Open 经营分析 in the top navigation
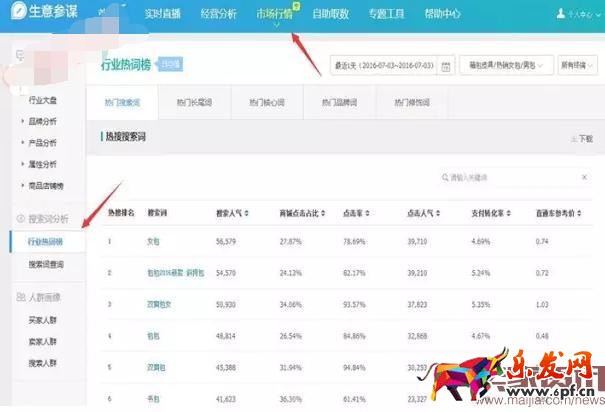The image size is (605, 412). (x=218, y=14)
